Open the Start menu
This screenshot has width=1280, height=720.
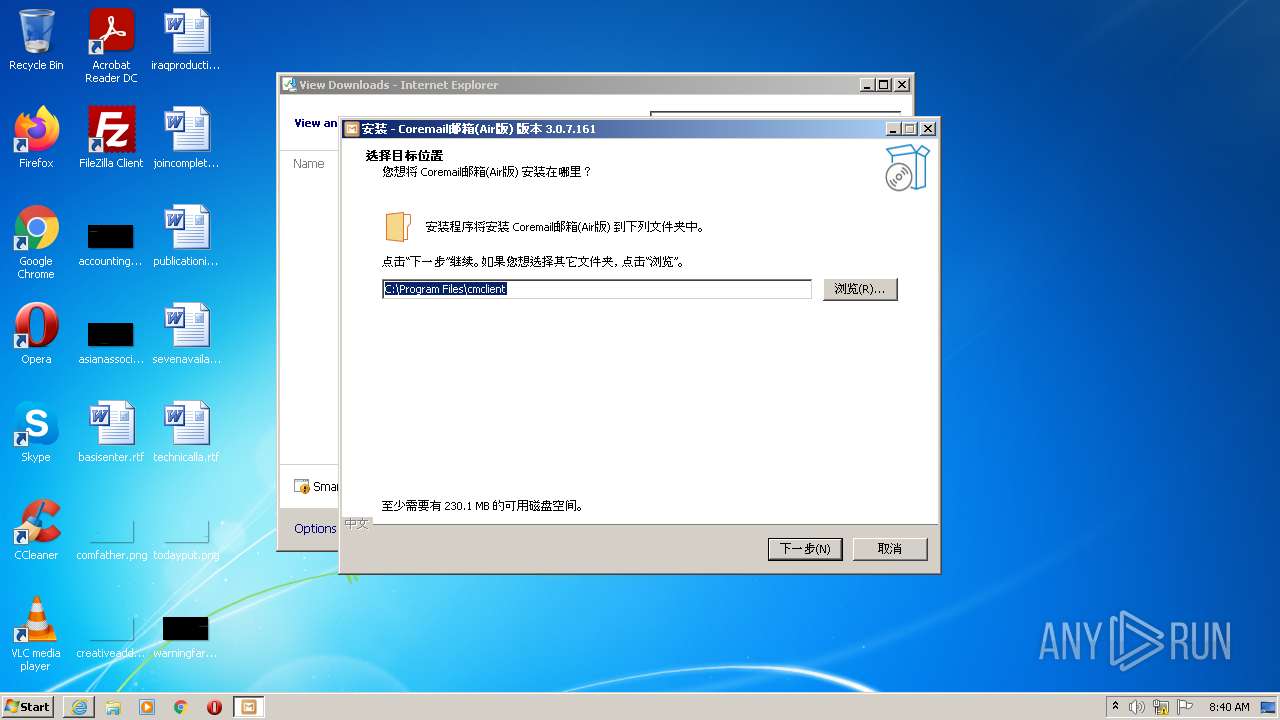28,707
